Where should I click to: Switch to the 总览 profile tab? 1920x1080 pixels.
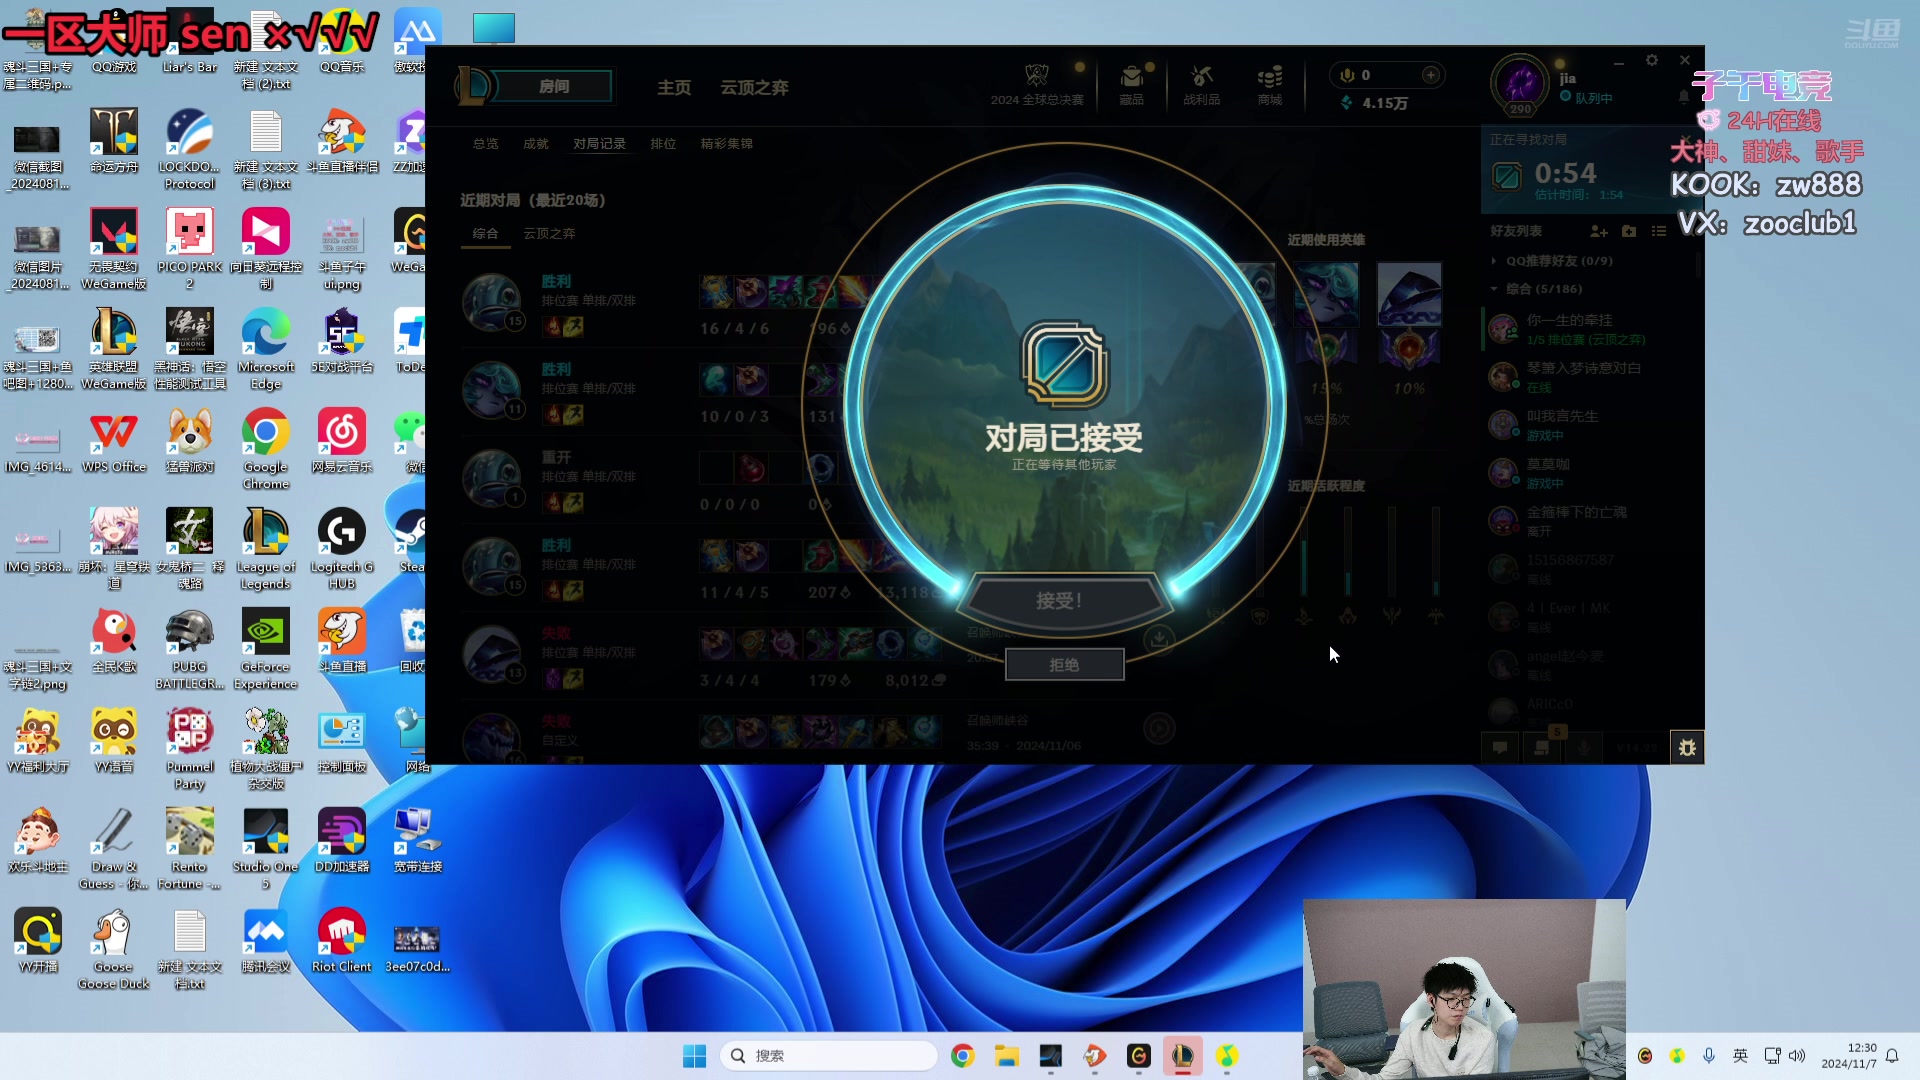(x=485, y=144)
